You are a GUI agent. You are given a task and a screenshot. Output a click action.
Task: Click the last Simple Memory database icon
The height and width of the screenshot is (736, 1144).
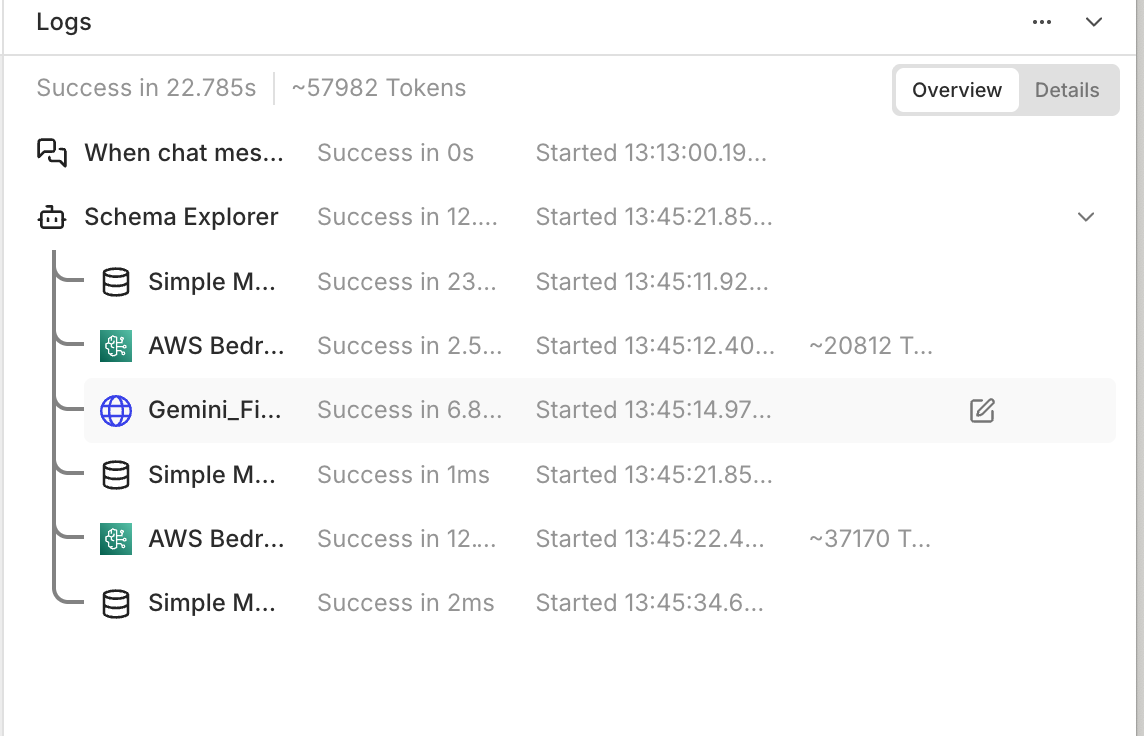[x=116, y=603]
